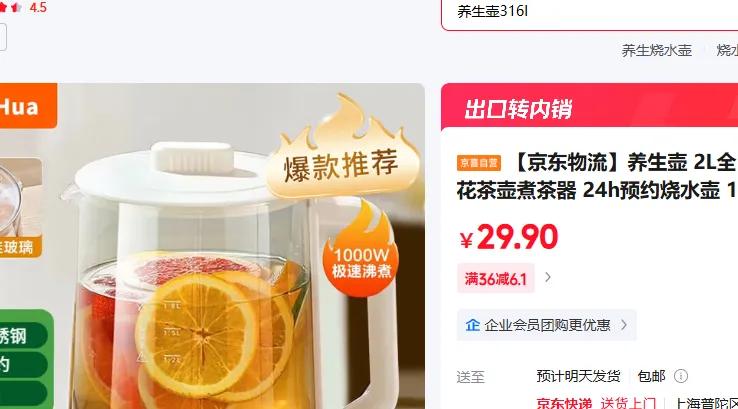Click the blue 企 enterprise icon
Viewport: 738px width, 409px height.
tap(473, 325)
